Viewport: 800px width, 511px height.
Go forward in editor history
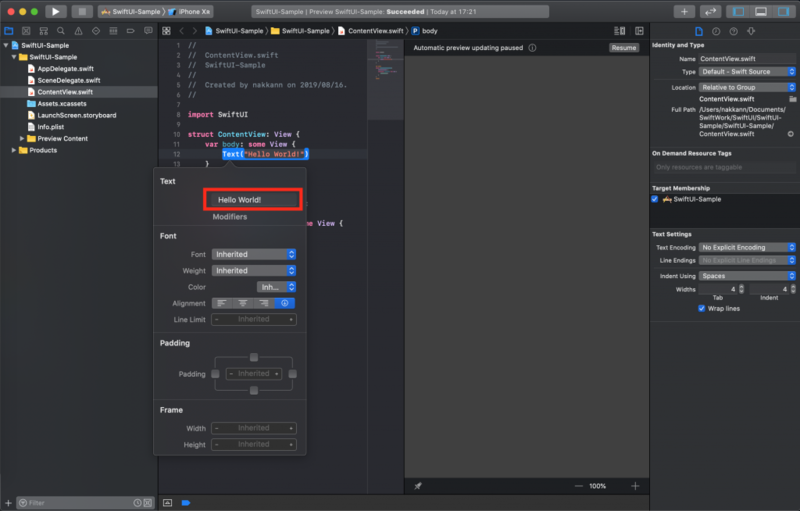194,31
